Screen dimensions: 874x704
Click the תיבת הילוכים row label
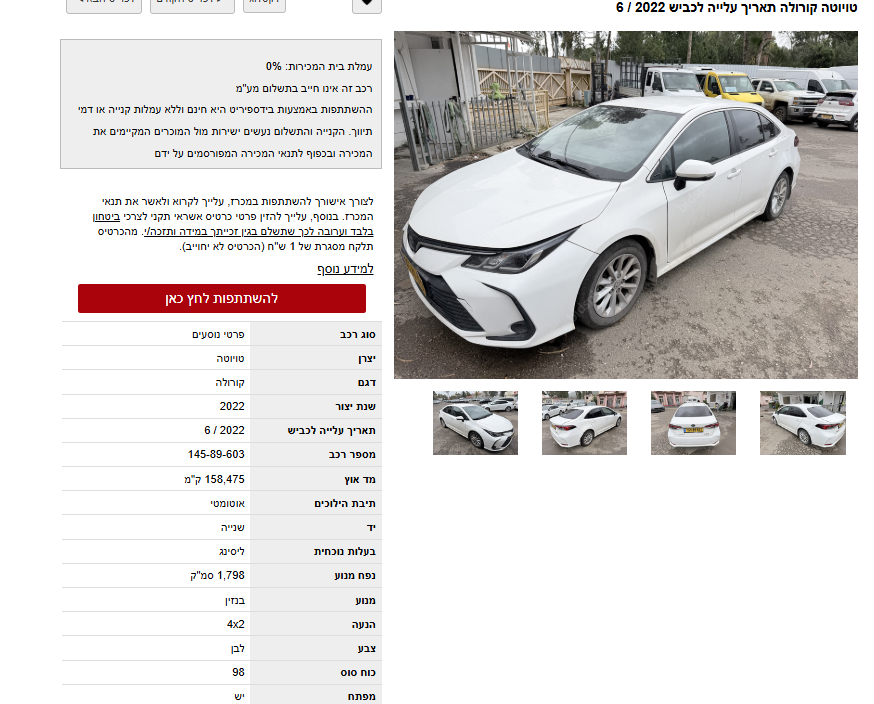(344, 503)
